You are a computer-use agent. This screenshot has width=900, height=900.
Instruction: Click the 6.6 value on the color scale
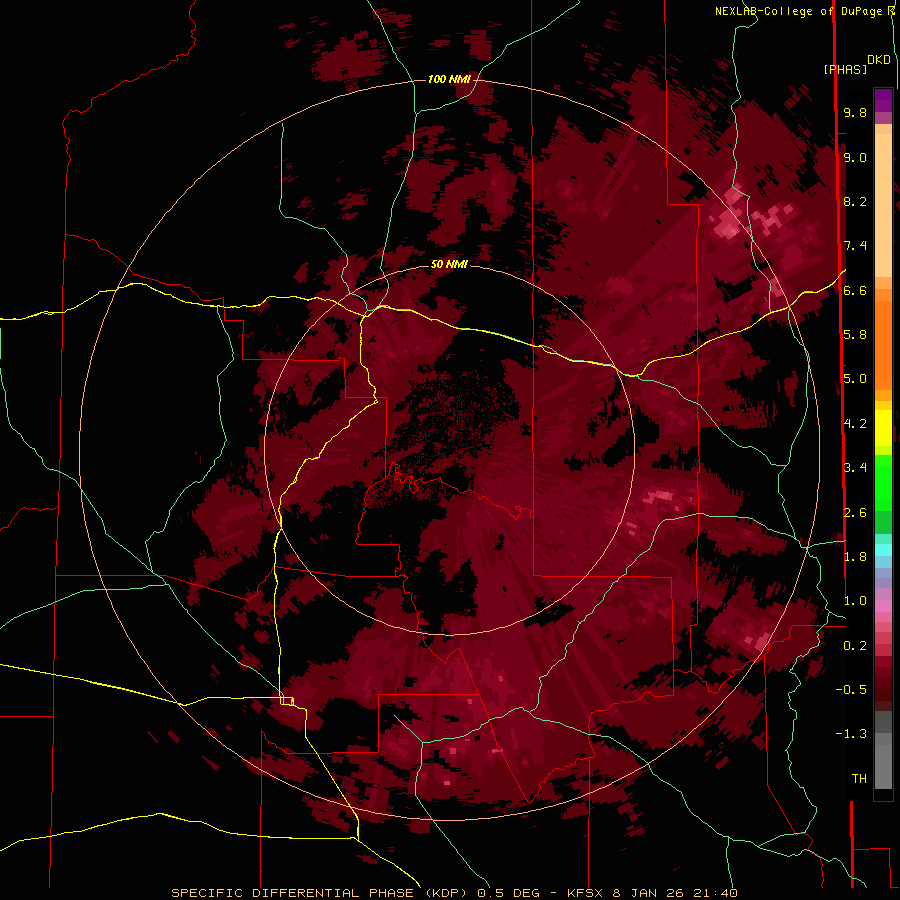855,290
